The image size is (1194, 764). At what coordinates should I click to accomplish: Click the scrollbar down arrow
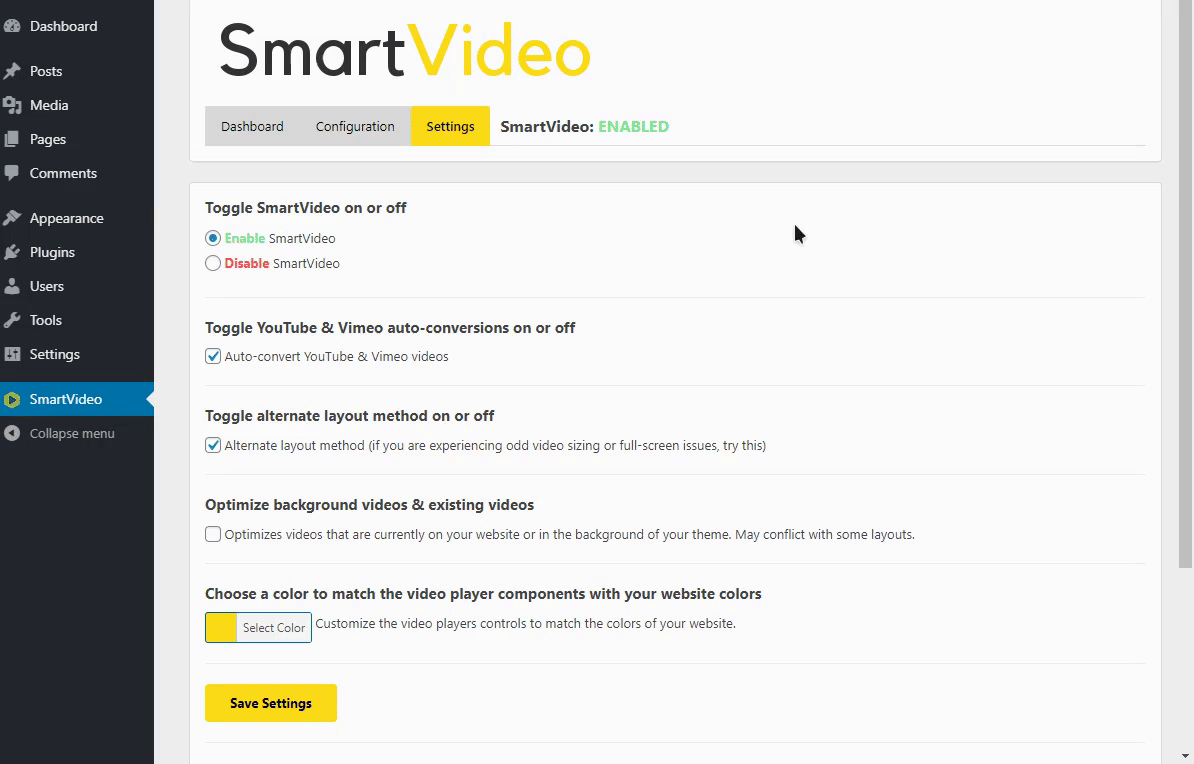1186,756
